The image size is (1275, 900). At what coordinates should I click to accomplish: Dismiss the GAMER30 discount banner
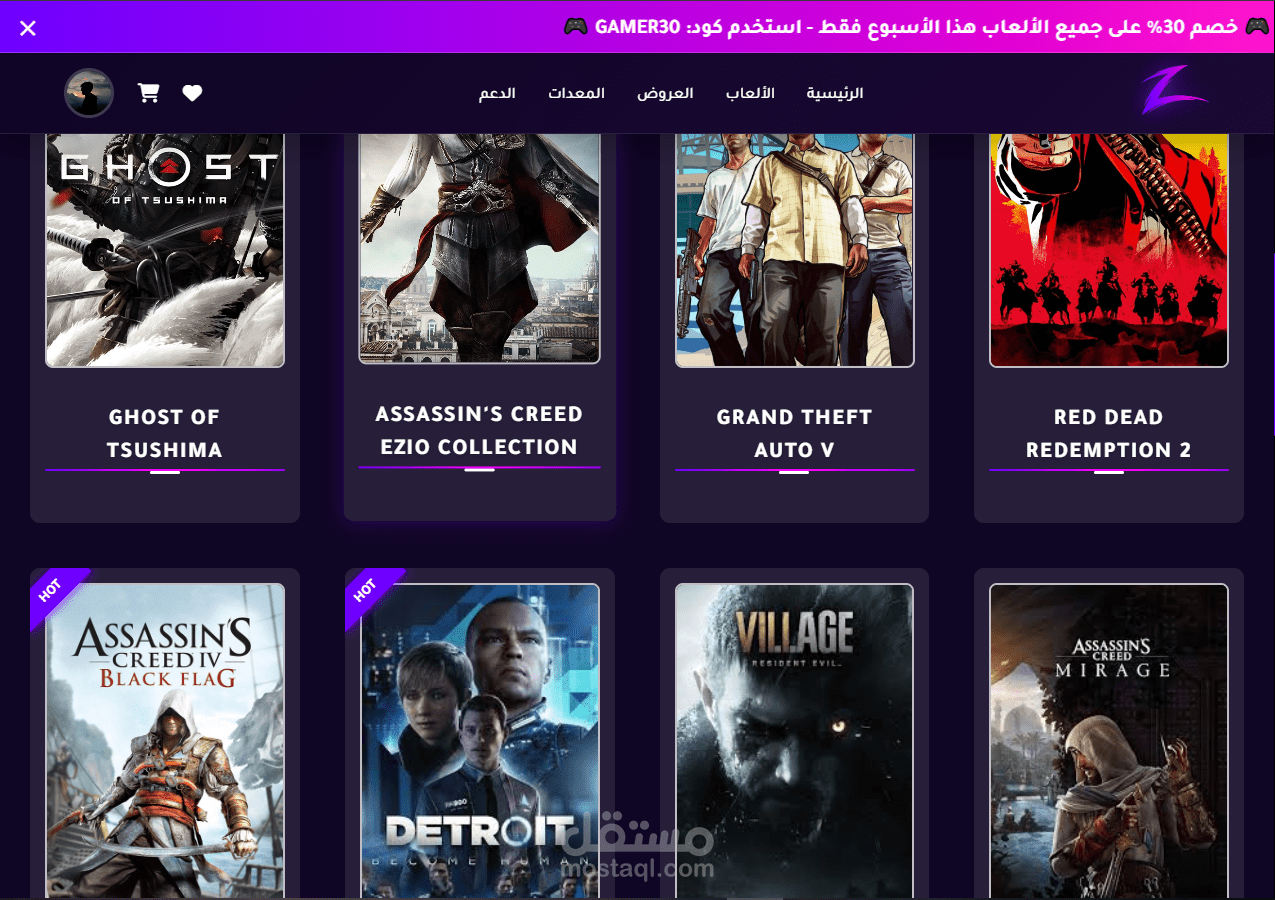click(28, 28)
